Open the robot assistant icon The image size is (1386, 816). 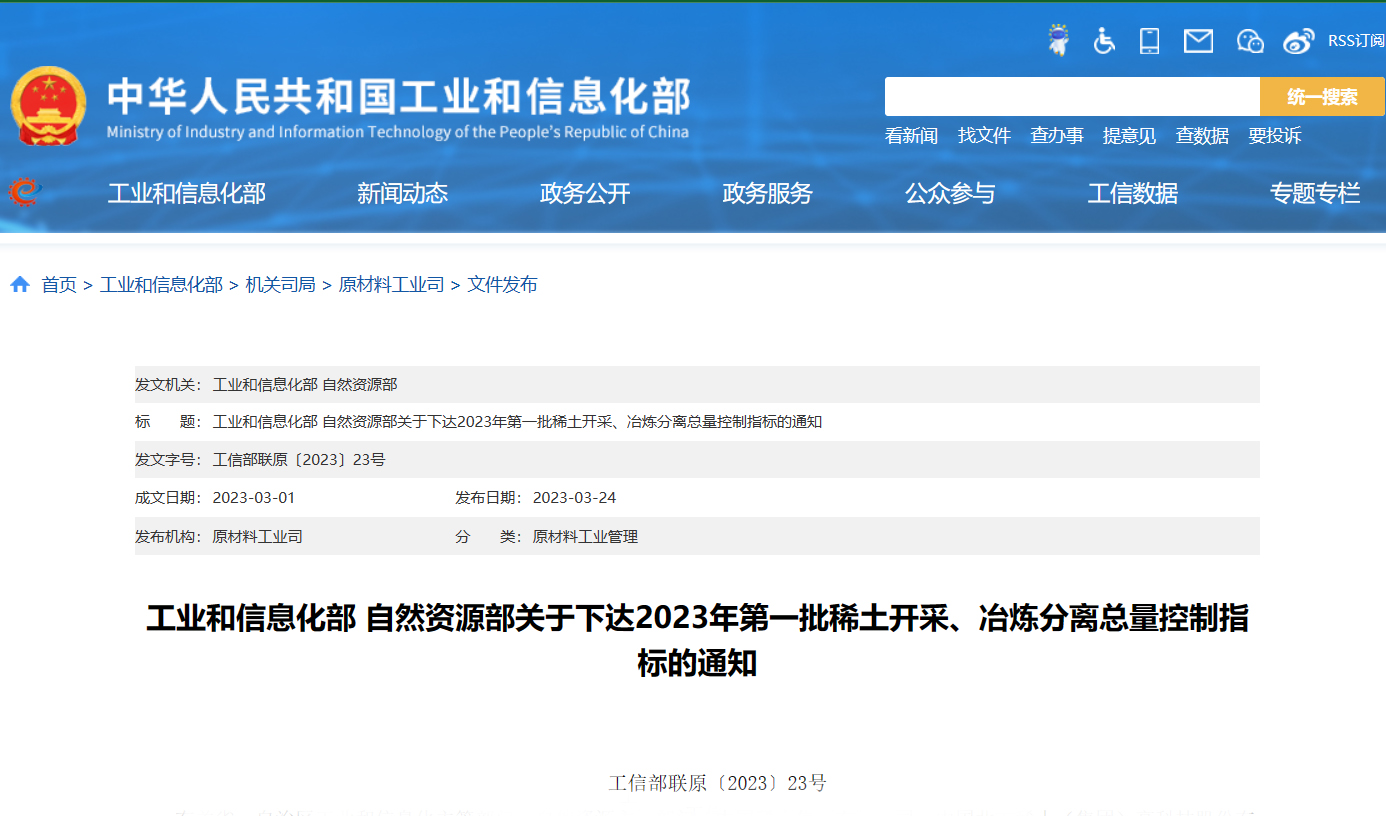coord(1057,41)
